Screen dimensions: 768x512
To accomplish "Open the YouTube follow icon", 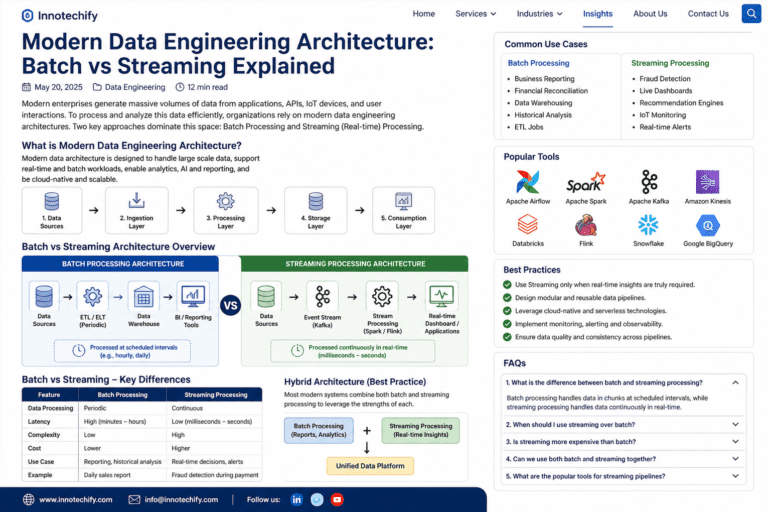I will 337,500.
